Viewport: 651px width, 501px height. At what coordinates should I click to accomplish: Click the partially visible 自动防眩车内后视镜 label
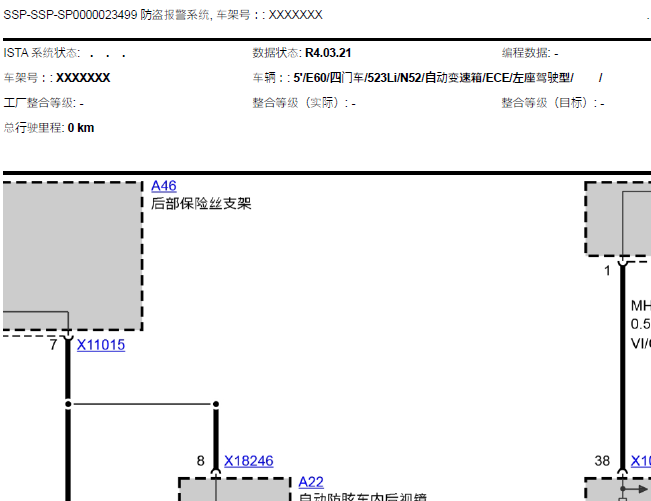tap(363, 496)
